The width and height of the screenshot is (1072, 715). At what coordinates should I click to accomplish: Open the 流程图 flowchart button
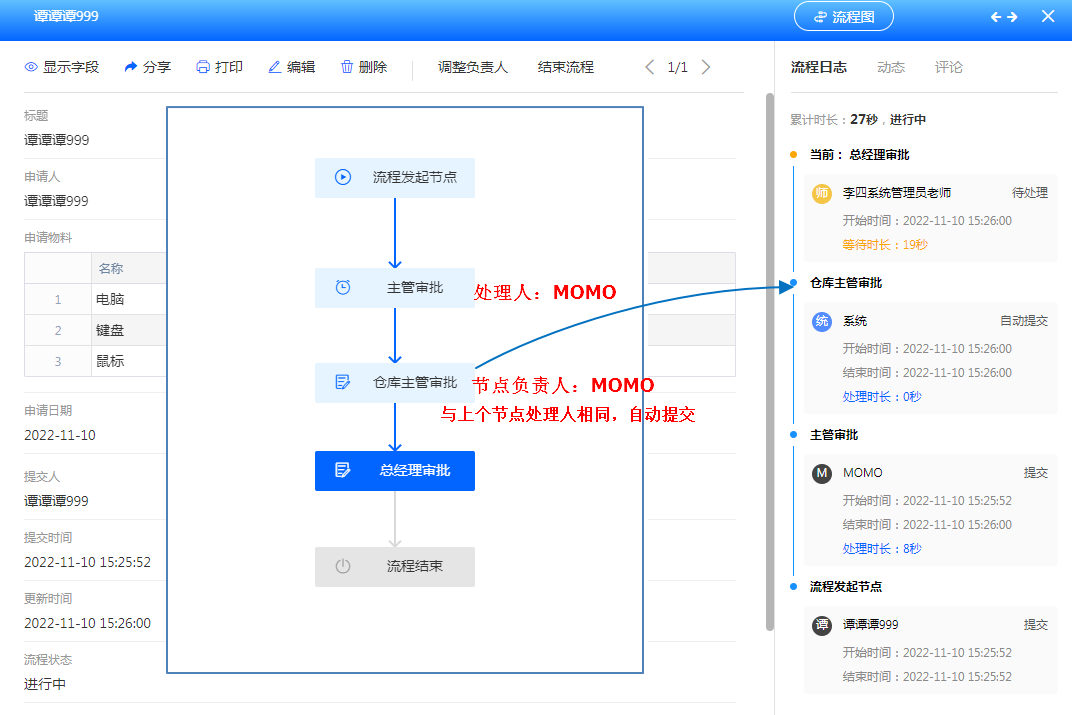click(x=843, y=17)
